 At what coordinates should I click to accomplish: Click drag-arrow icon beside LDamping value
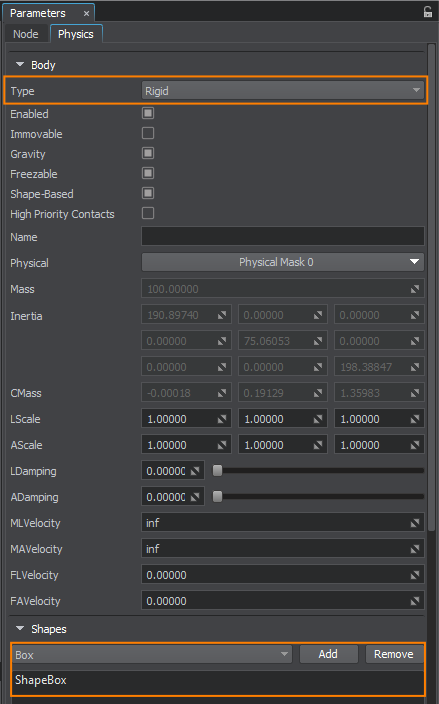(195, 471)
